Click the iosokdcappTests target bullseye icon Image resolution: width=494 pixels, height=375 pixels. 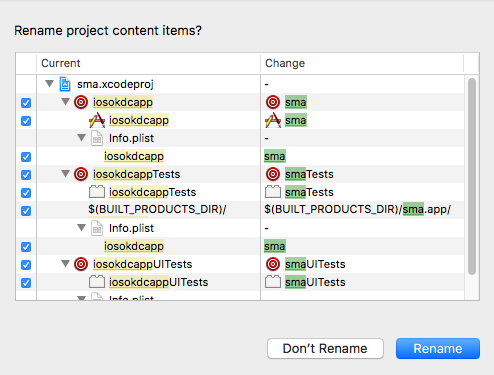(x=81, y=174)
